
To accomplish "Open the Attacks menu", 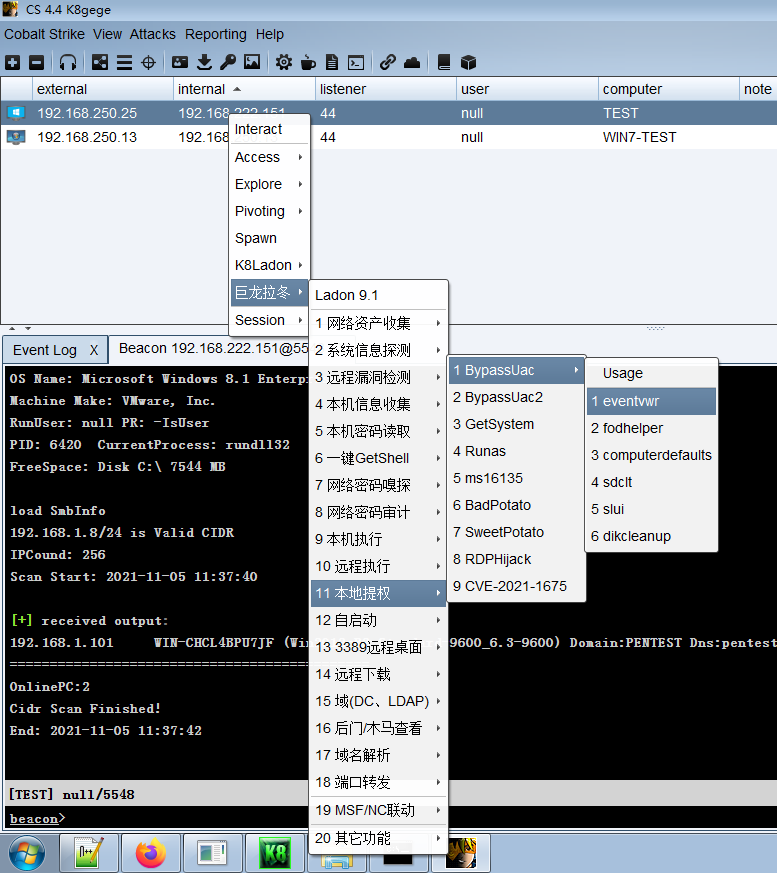I will (153, 34).
